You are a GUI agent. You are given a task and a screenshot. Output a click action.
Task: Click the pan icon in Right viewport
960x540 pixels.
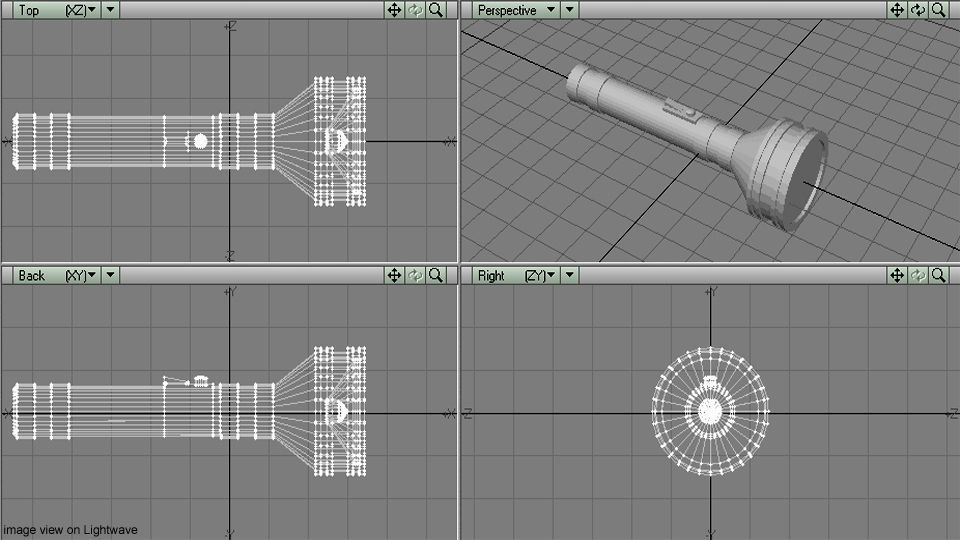pos(897,276)
